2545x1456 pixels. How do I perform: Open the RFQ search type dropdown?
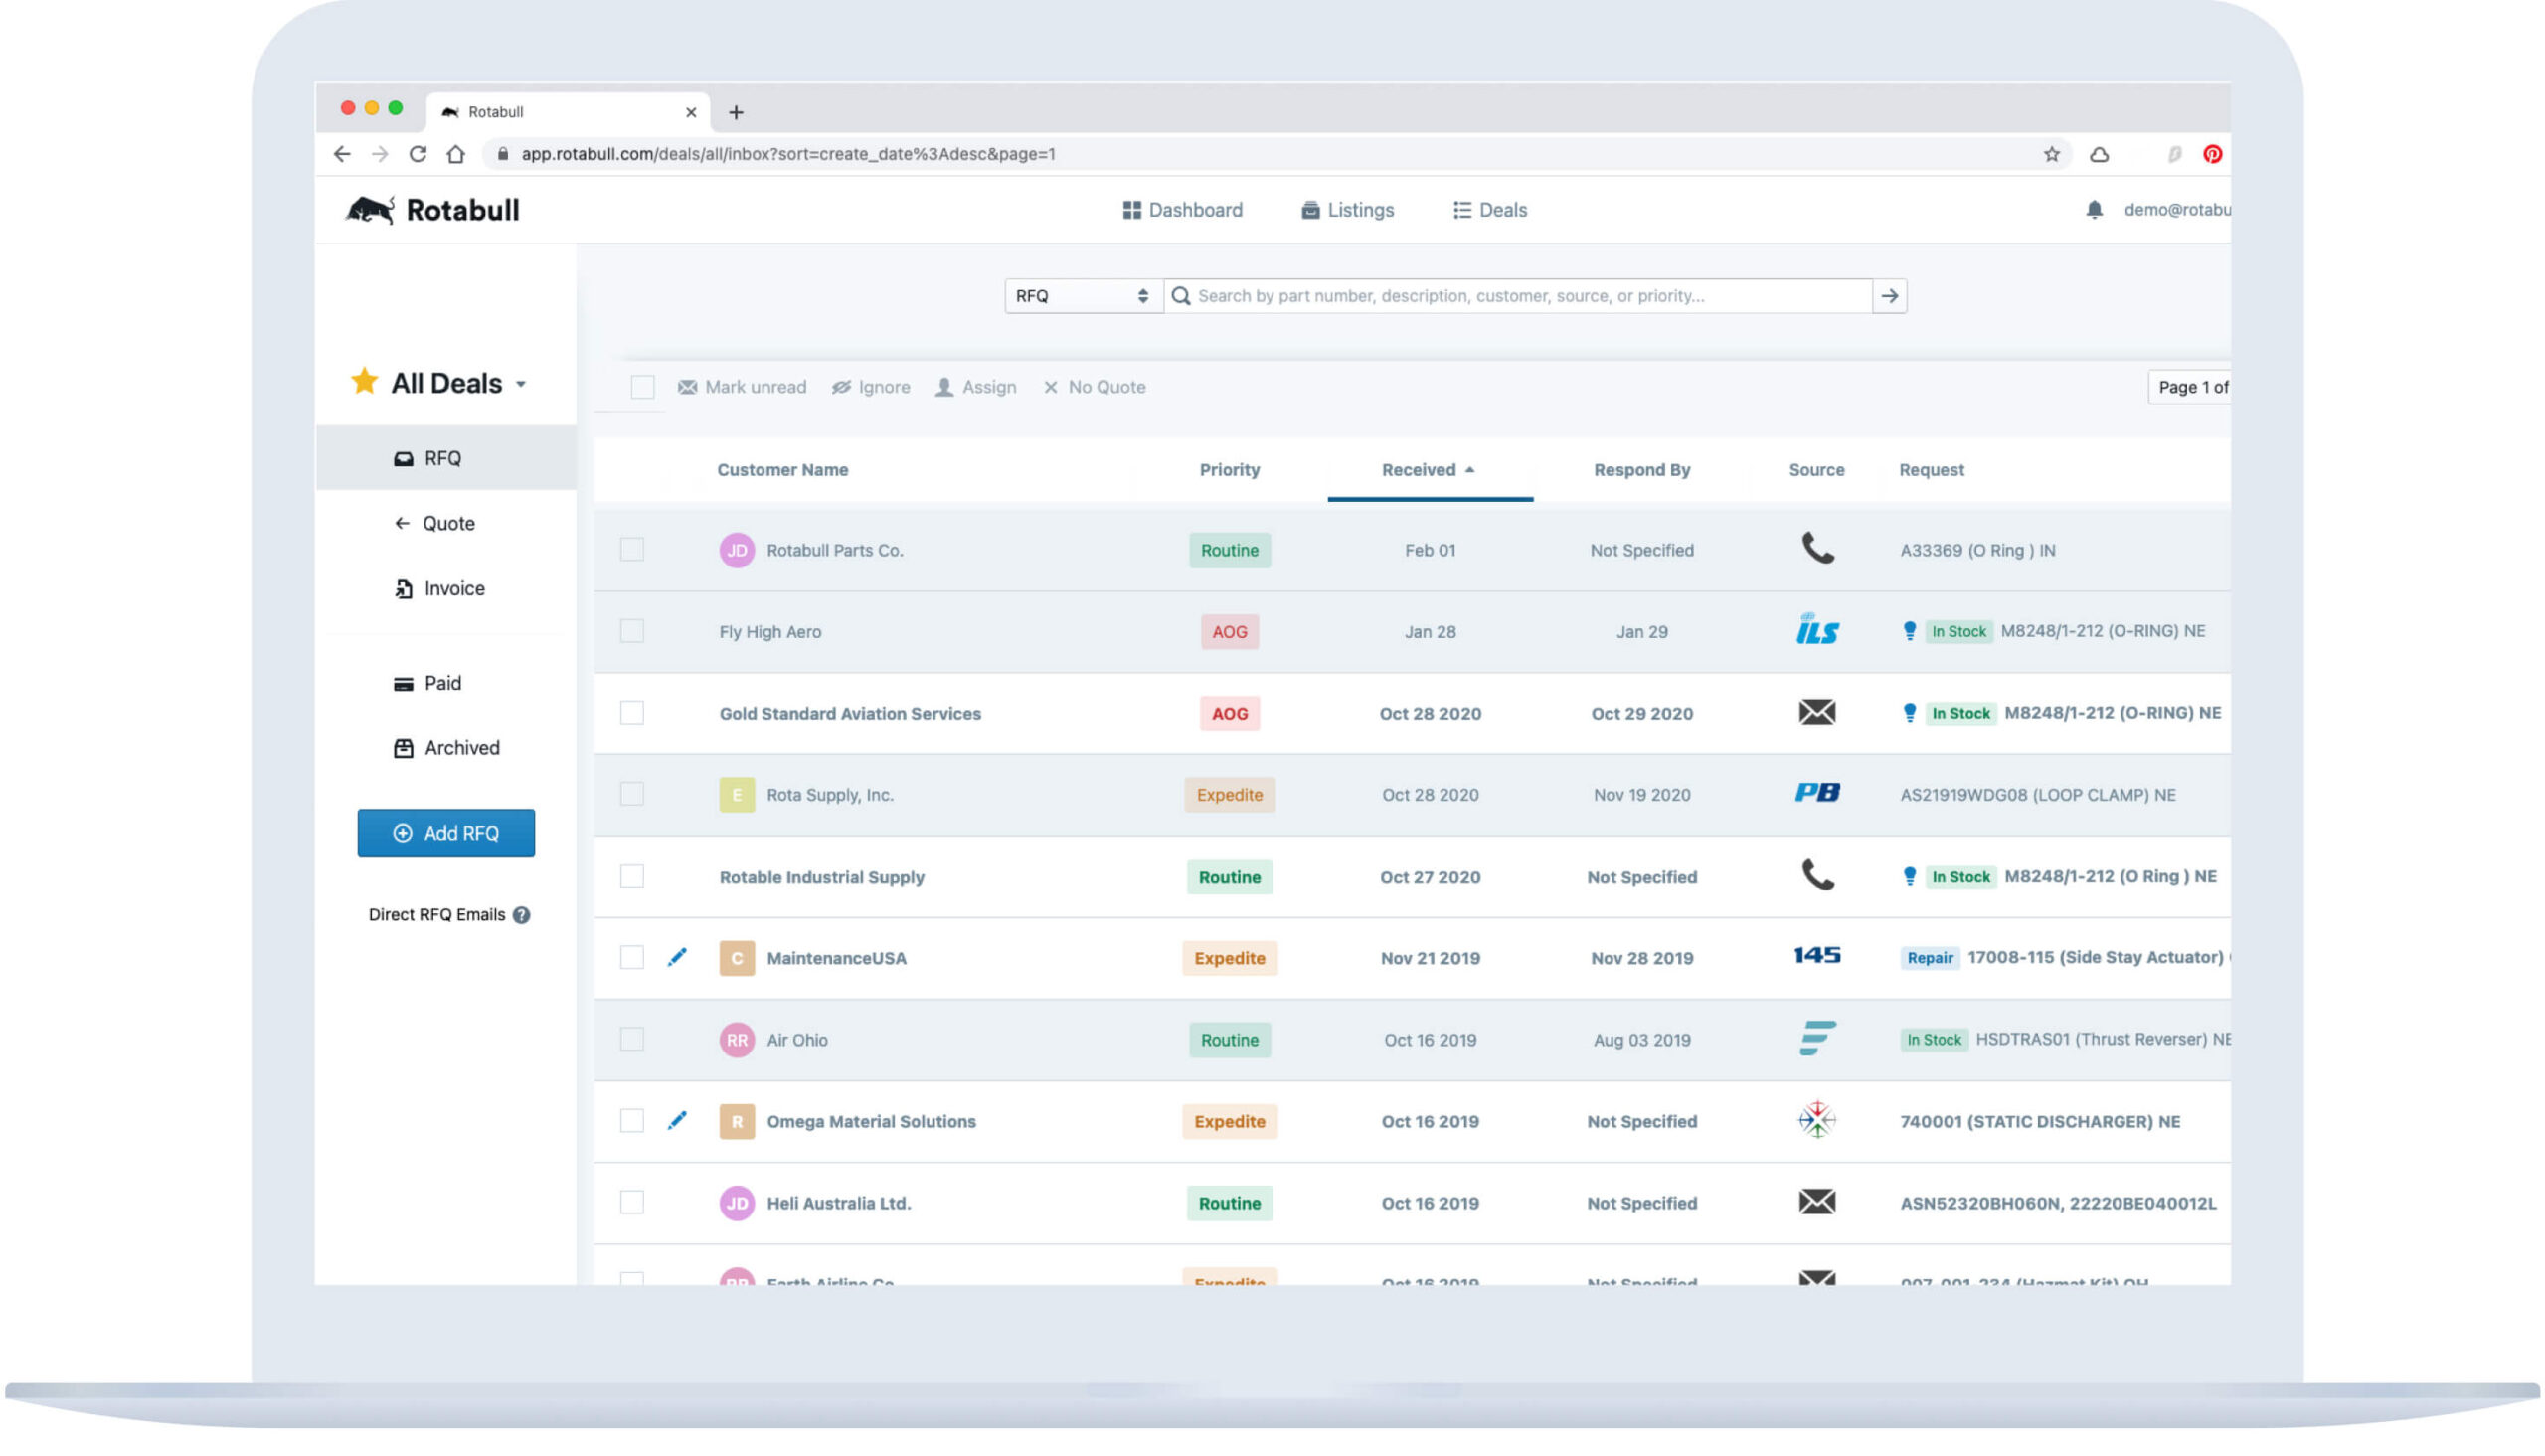[1083, 296]
